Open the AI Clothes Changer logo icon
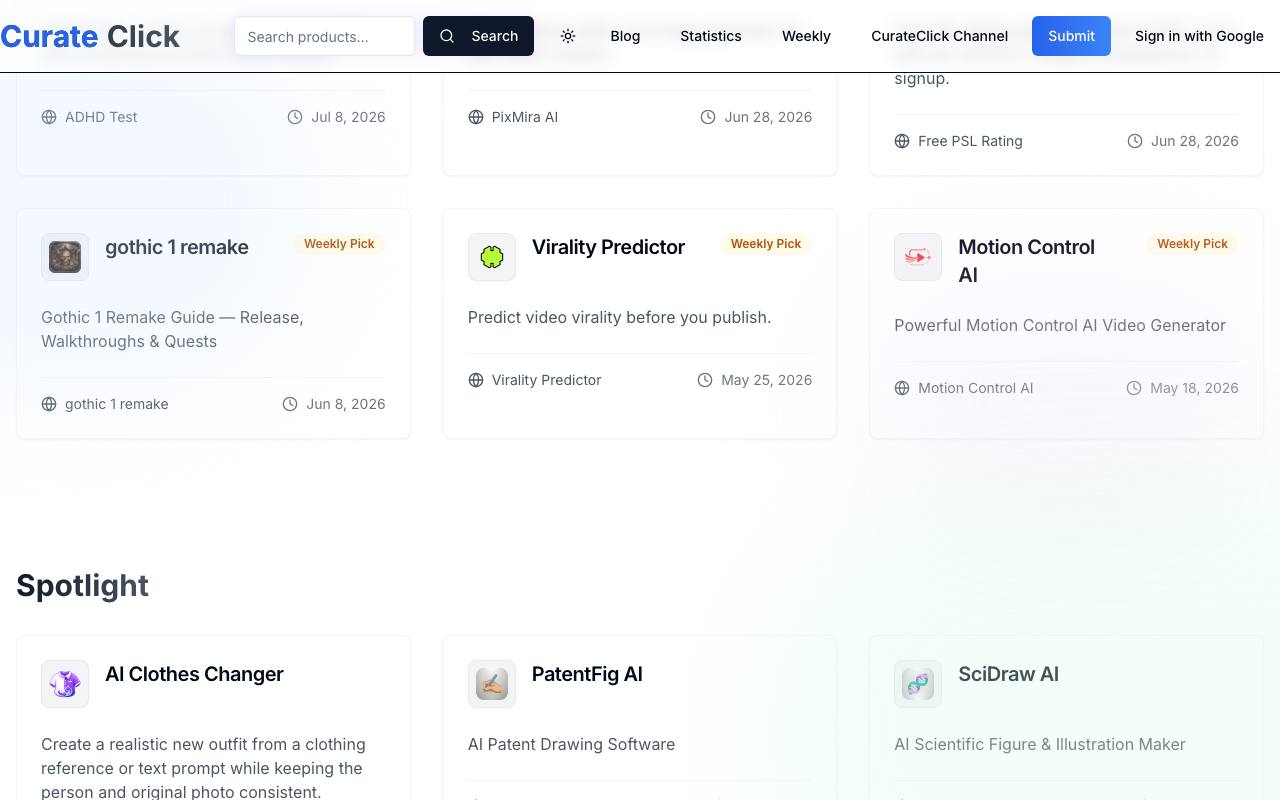The width and height of the screenshot is (1280, 800). coord(65,684)
